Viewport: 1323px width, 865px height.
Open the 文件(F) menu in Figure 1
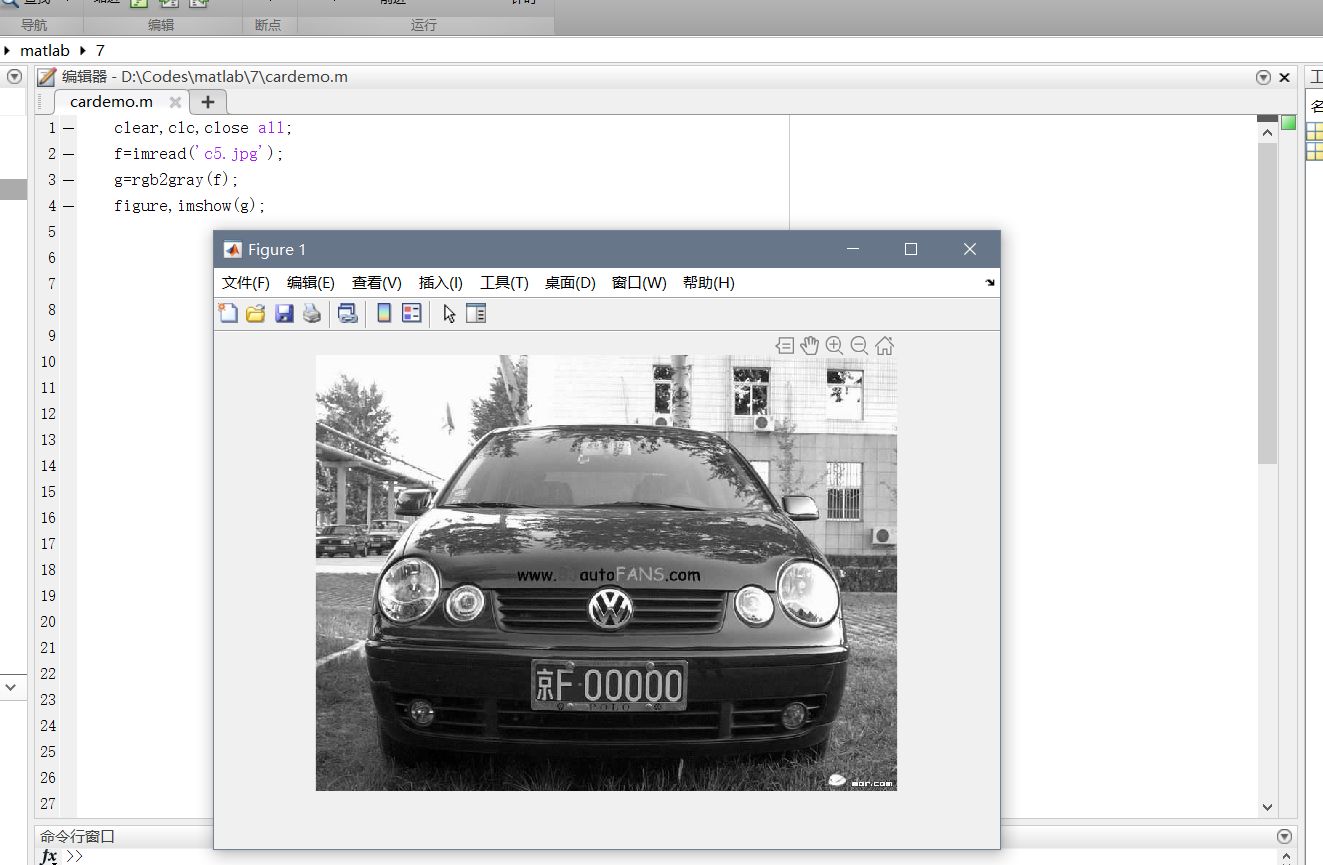(x=246, y=283)
